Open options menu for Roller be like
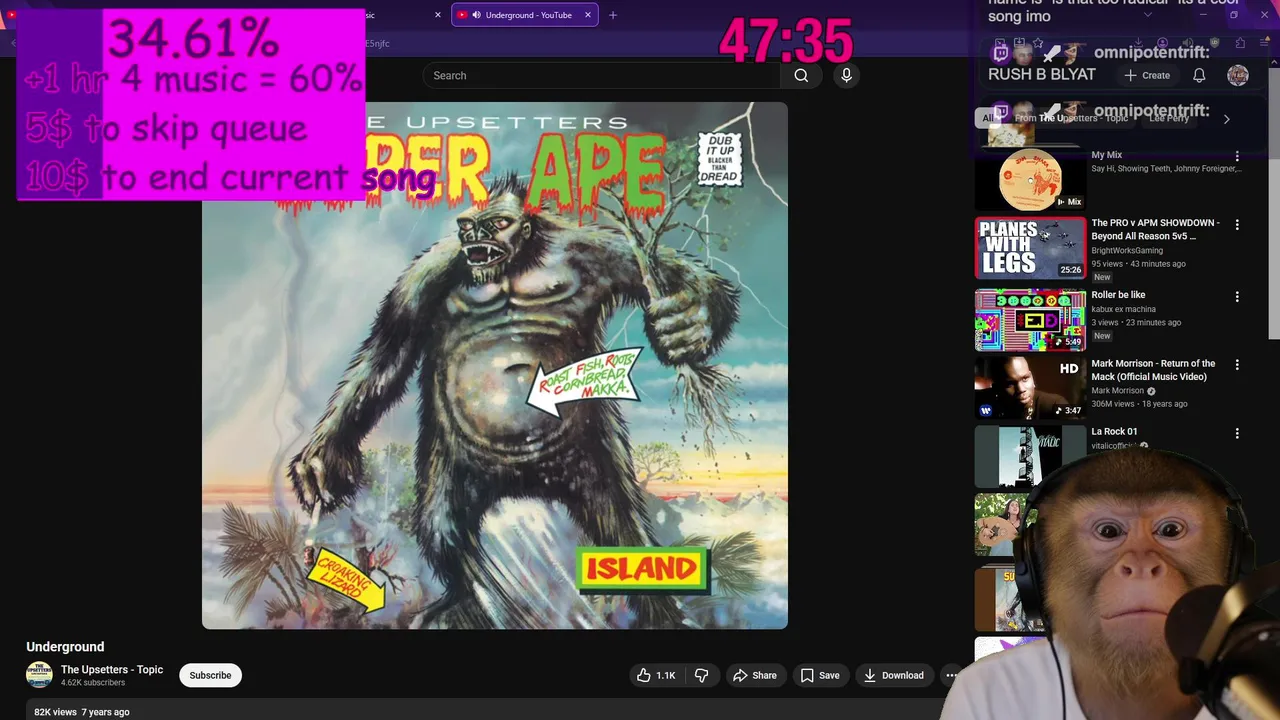 click(x=1237, y=297)
